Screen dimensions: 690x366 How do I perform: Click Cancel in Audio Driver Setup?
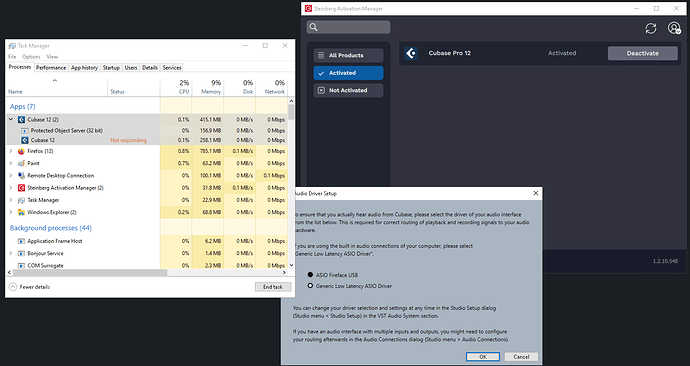click(x=521, y=357)
